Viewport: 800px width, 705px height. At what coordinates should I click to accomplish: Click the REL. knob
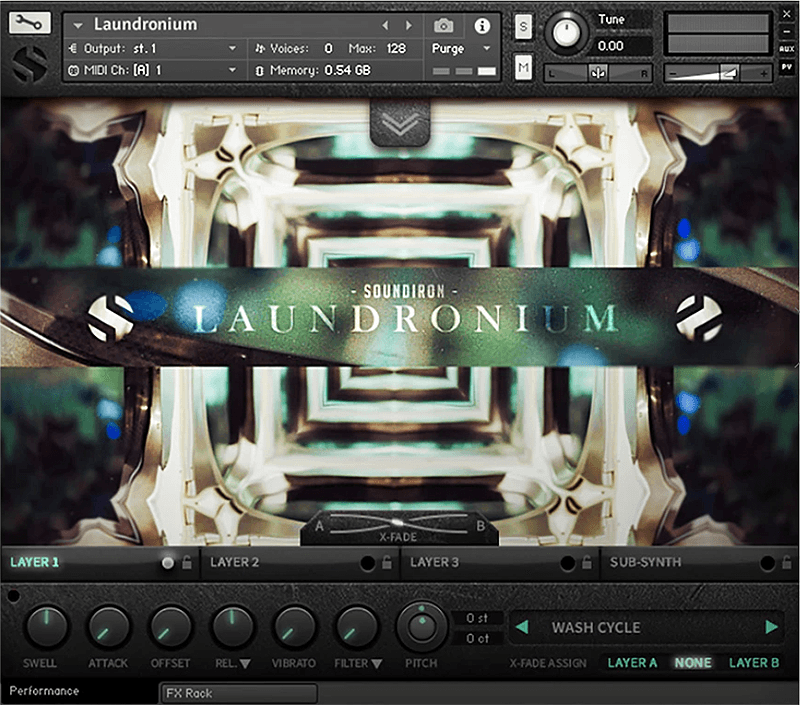(233, 627)
